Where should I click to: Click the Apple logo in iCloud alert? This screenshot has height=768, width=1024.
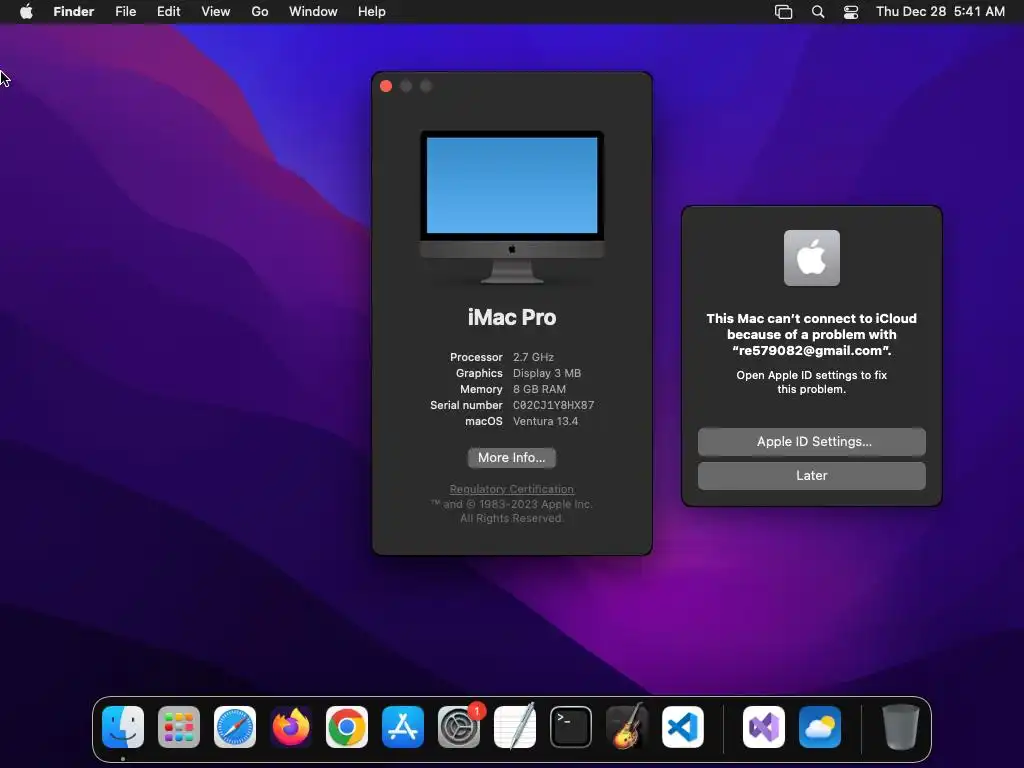pos(812,258)
